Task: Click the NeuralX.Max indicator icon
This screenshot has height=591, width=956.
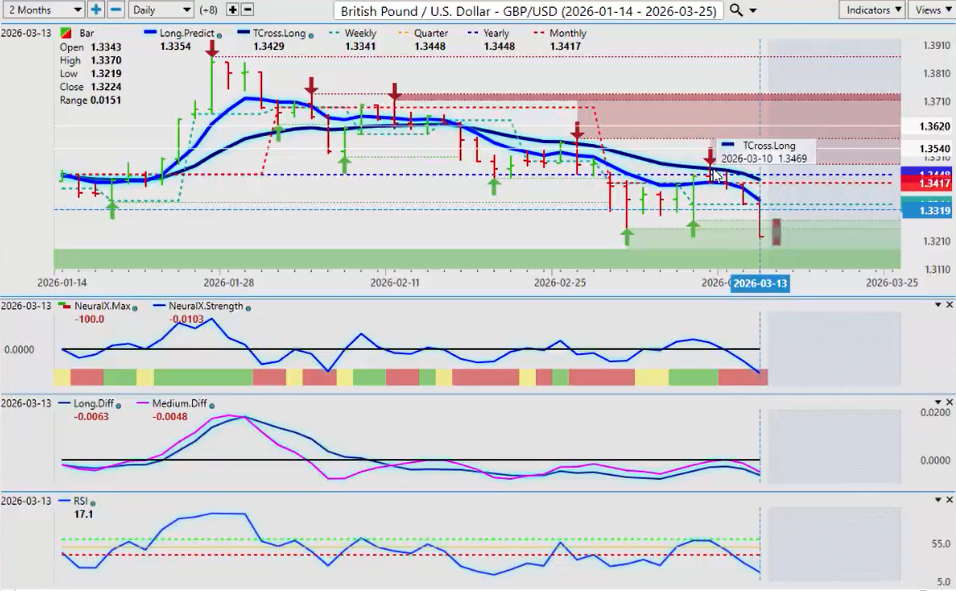Action: (66, 306)
